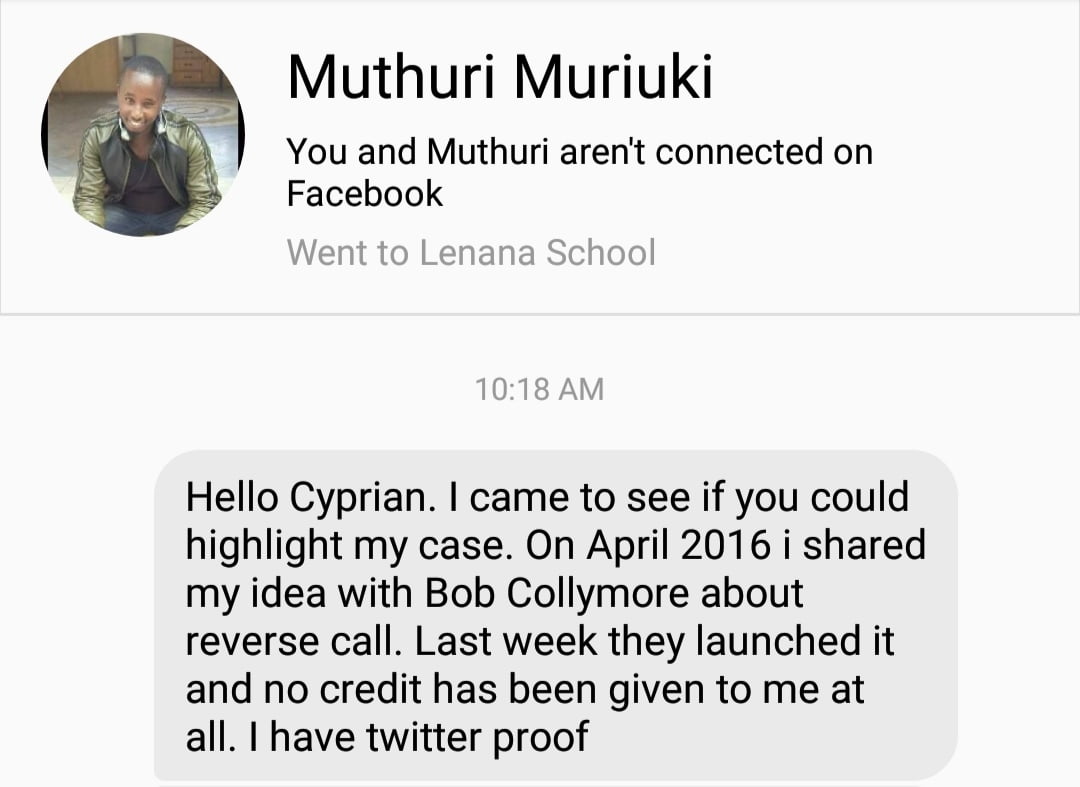The height and width of the screenshot is (787, 1080).
Task: Tap the surname Muriuki in the header title
Action: click(x=613, y=76)
